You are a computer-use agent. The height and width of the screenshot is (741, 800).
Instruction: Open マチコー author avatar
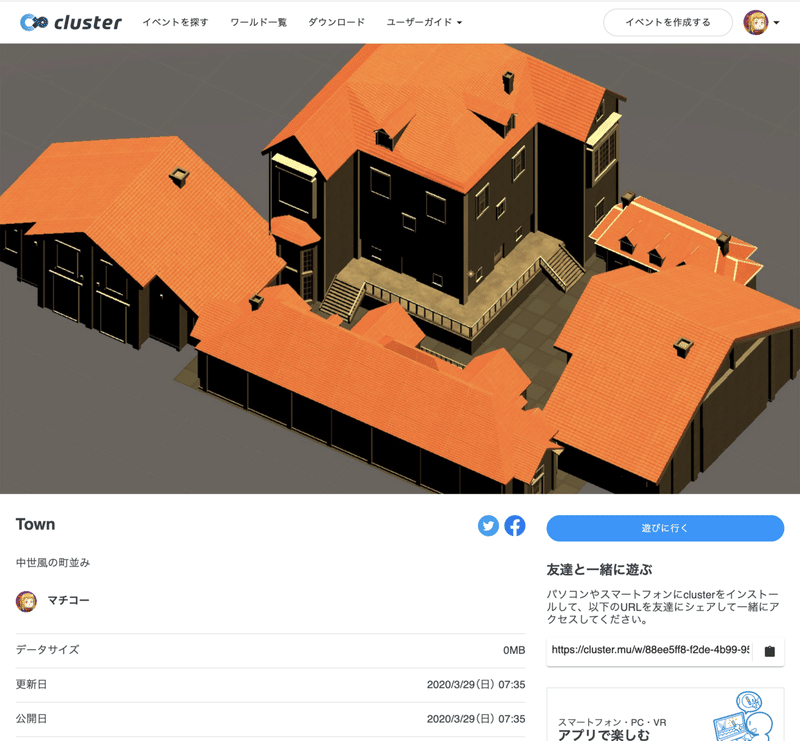[x=26, y=601]
